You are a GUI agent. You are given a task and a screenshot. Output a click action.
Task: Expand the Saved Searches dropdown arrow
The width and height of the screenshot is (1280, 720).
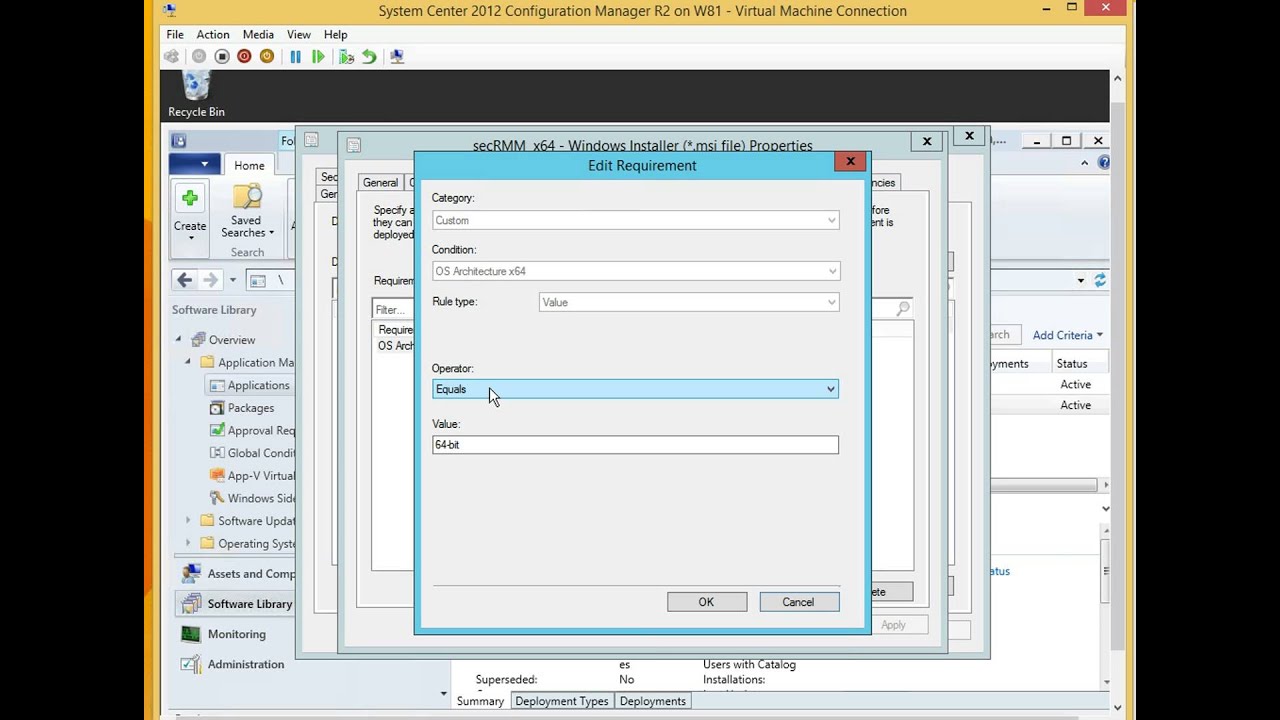[x=271, y=233]
